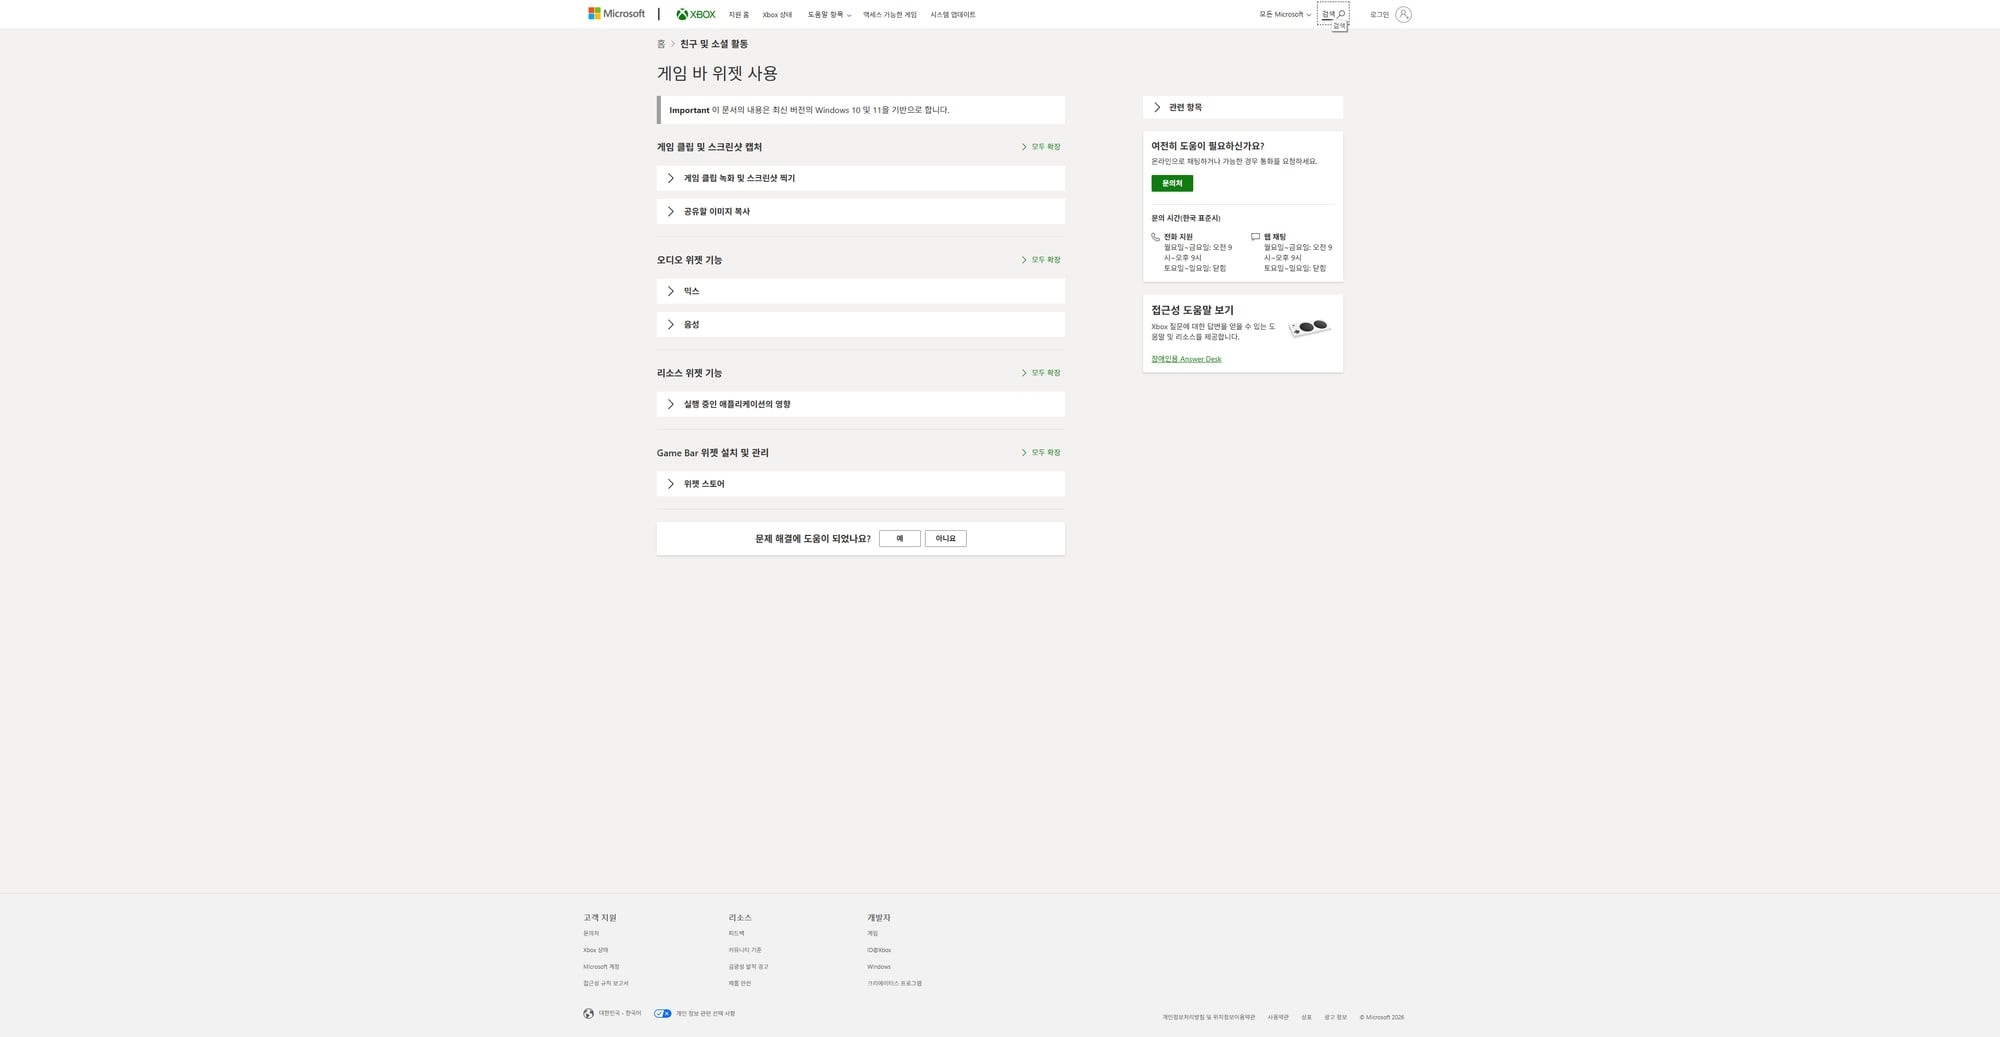Open the 장애인용 Answer Desk link
The width and height of the screenshot is (2000, 1037).
click(x=1186, y=359)
